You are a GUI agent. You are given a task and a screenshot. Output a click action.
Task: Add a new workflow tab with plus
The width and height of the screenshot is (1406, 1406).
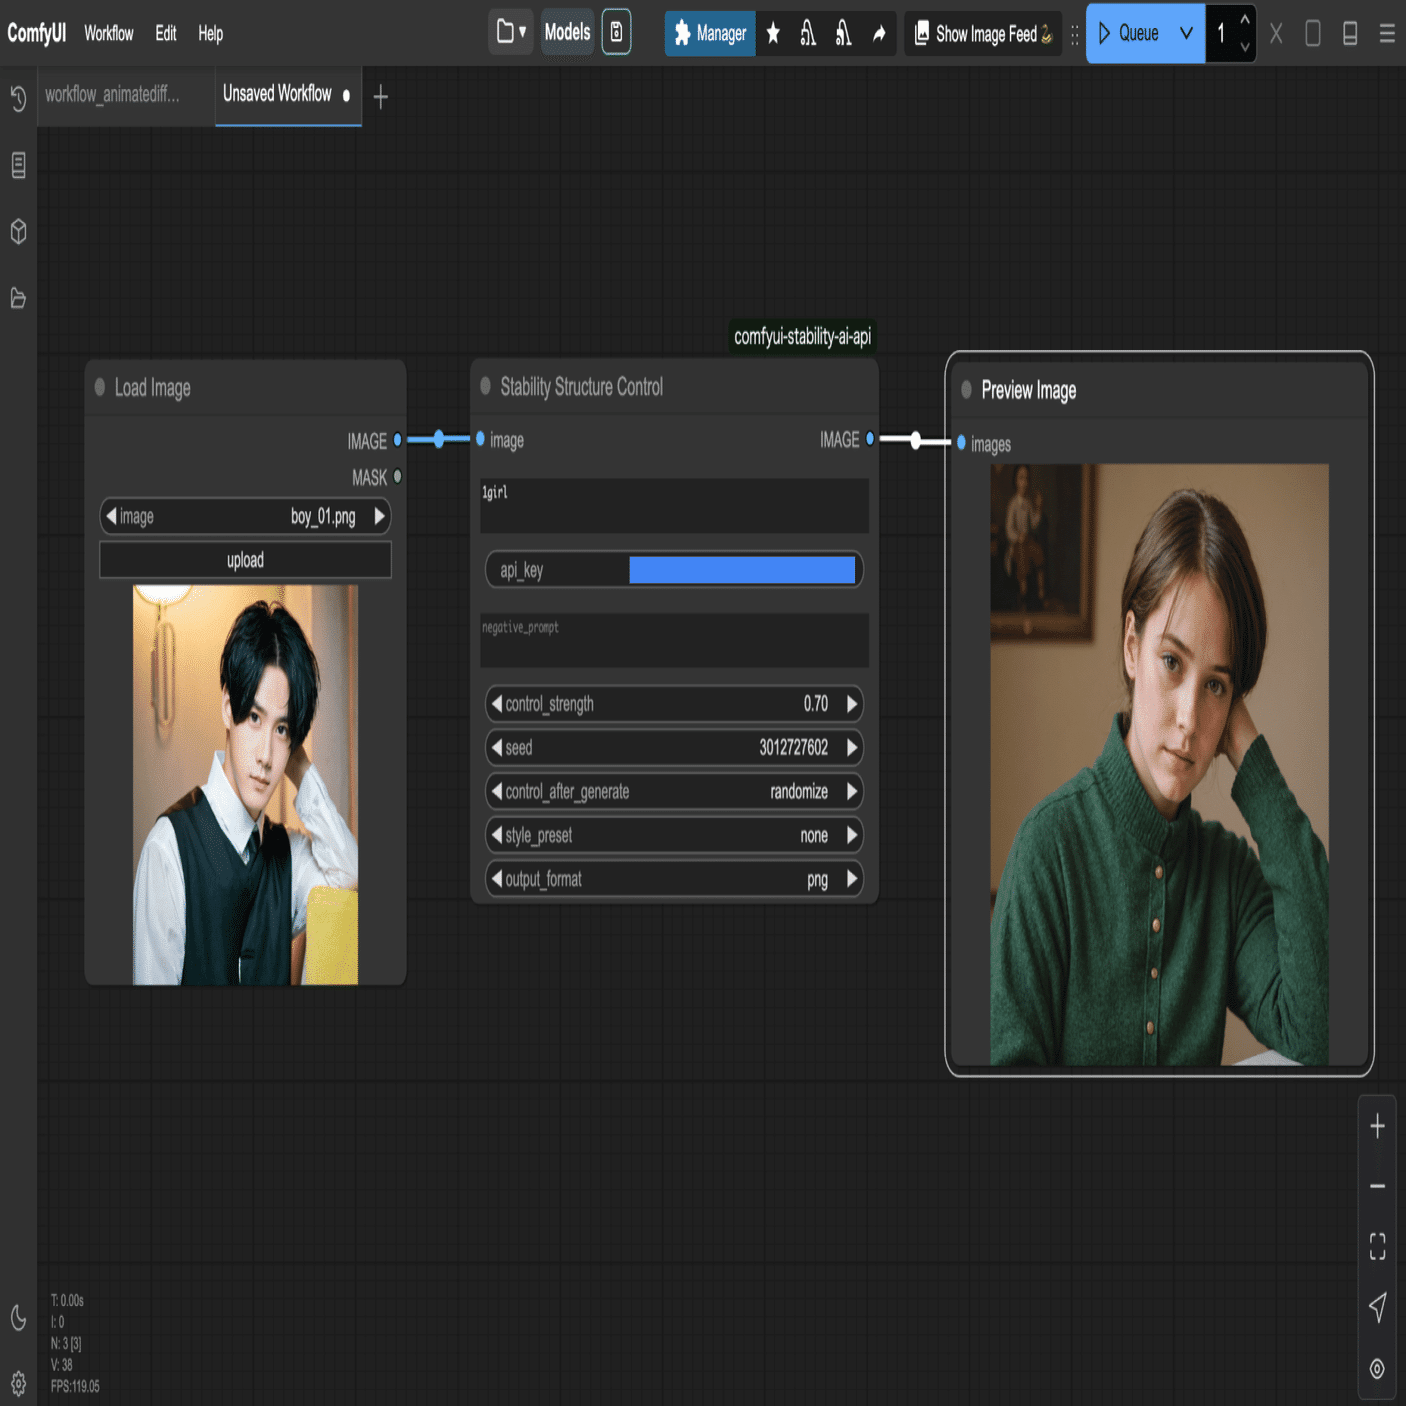[380, 97]
